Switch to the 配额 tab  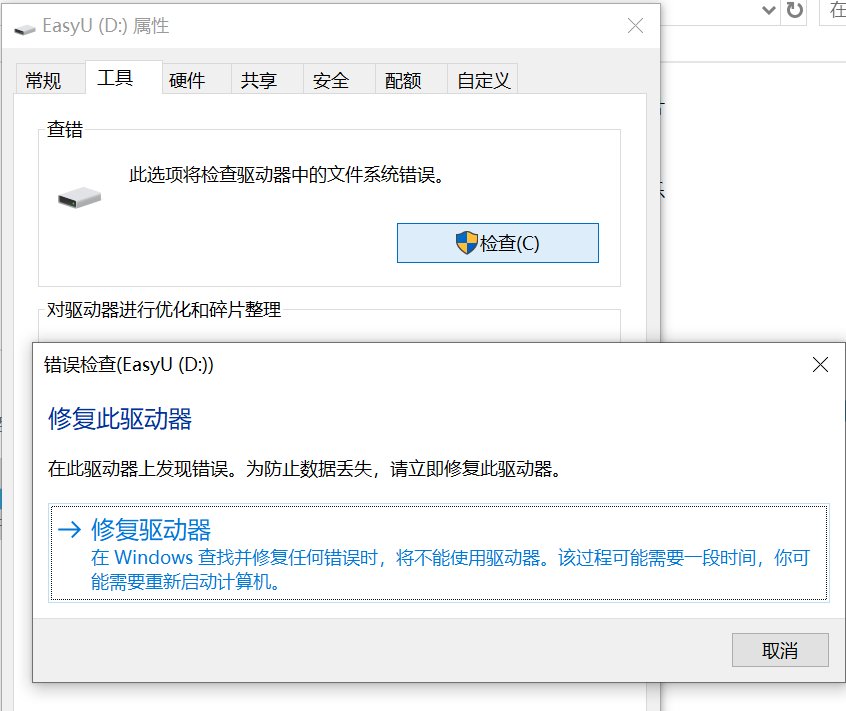403,81
